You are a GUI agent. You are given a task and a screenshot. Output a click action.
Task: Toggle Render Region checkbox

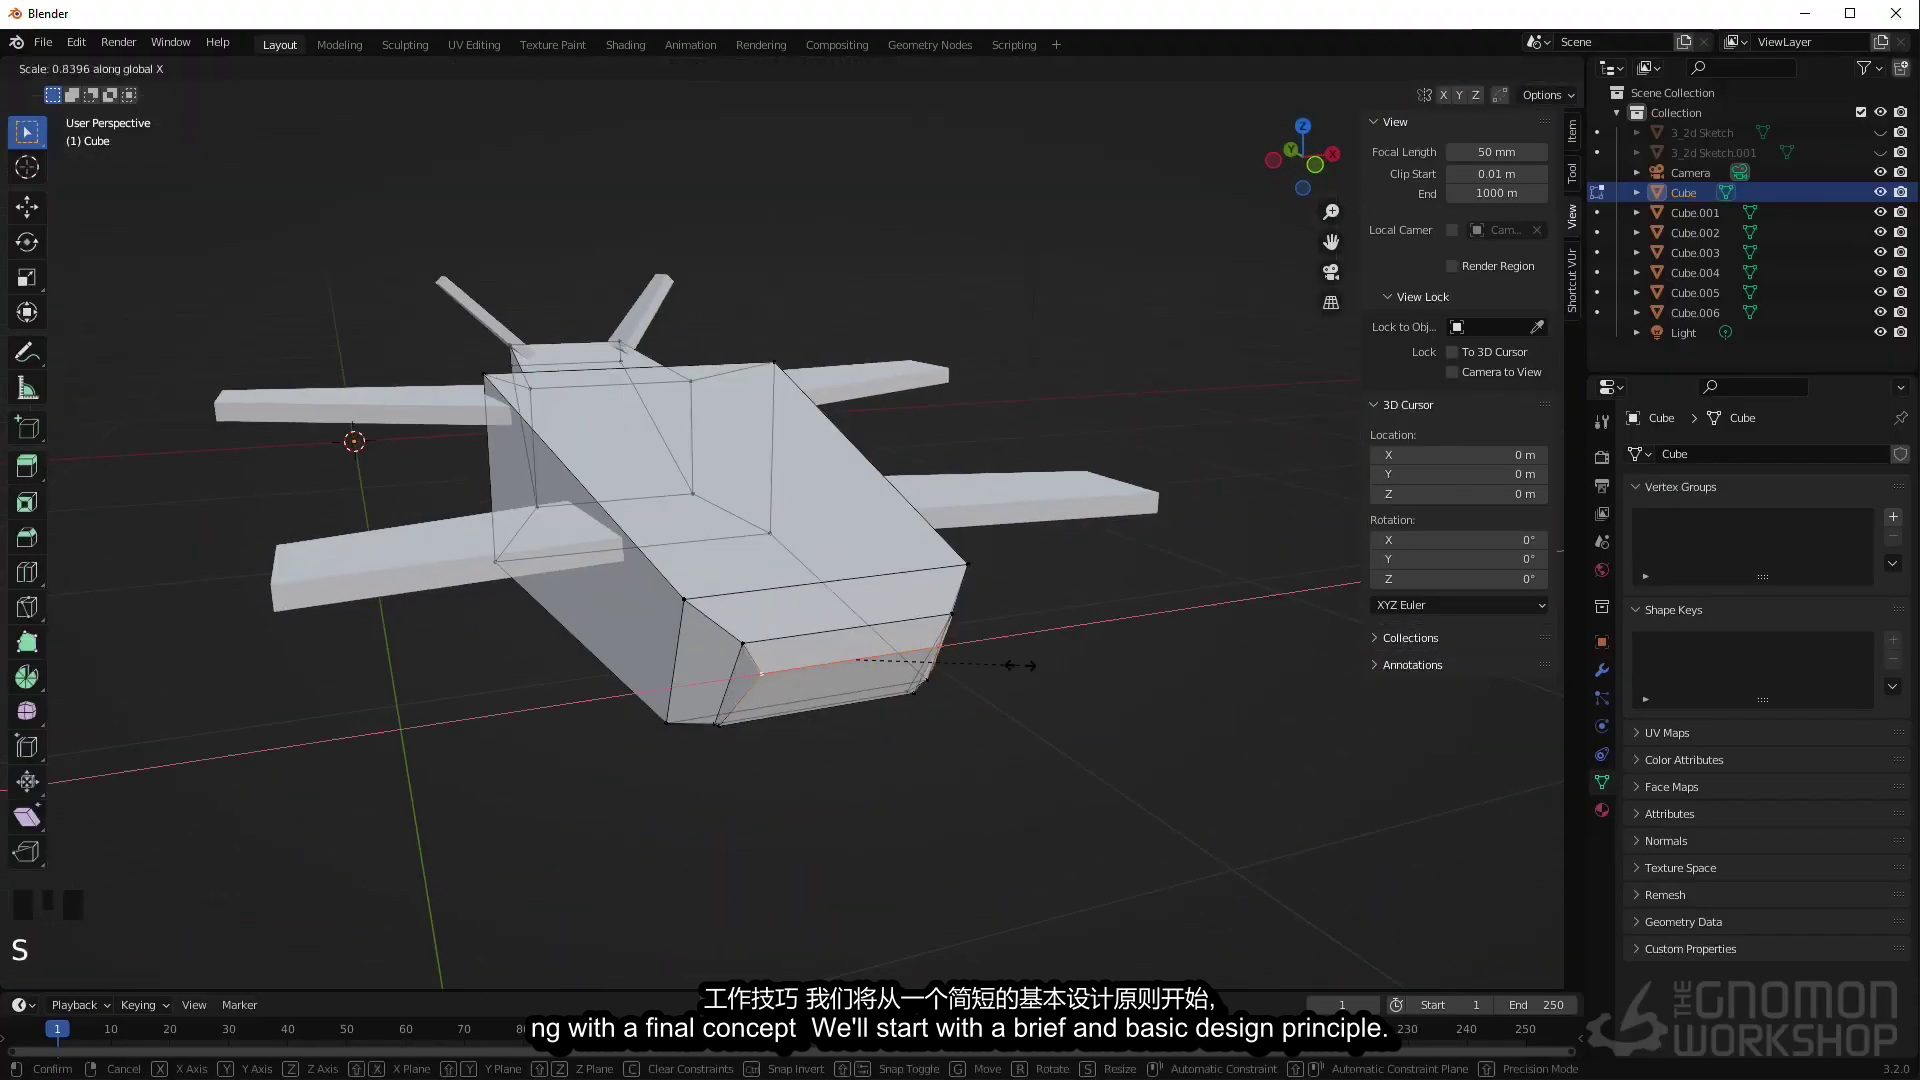click(1451, 265)
